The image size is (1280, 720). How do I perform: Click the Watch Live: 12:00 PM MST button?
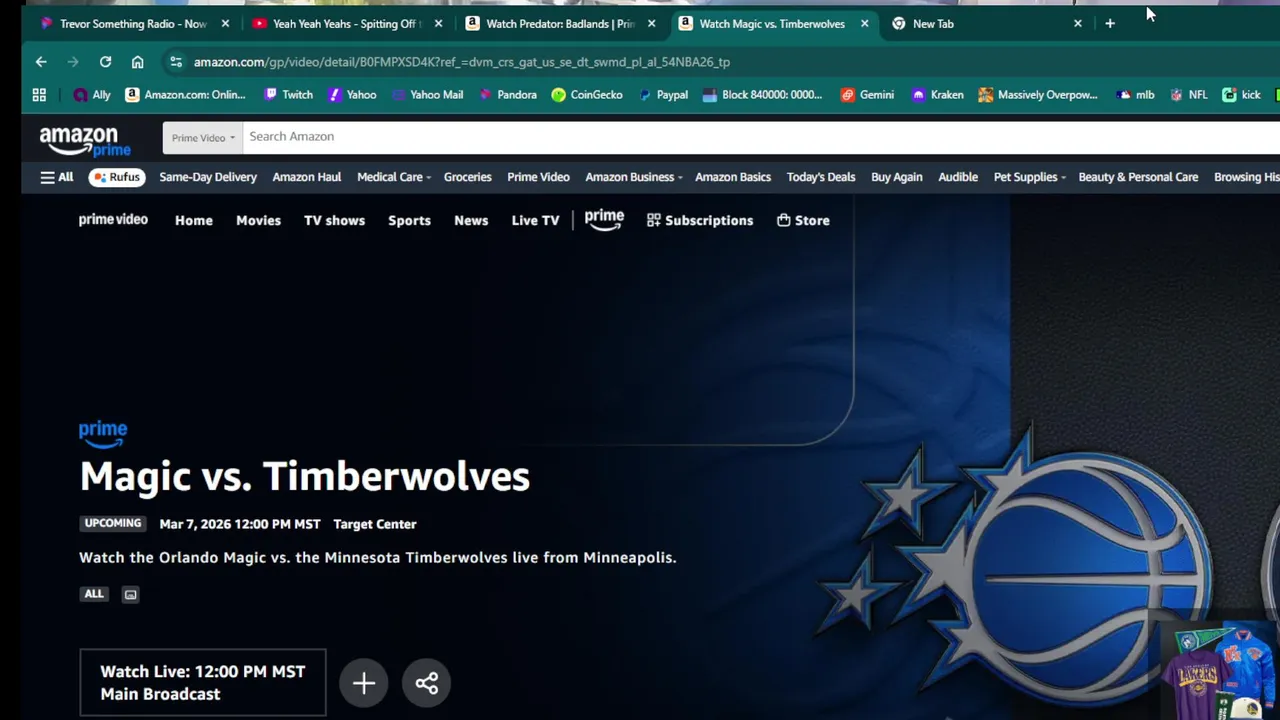point(203,683)
